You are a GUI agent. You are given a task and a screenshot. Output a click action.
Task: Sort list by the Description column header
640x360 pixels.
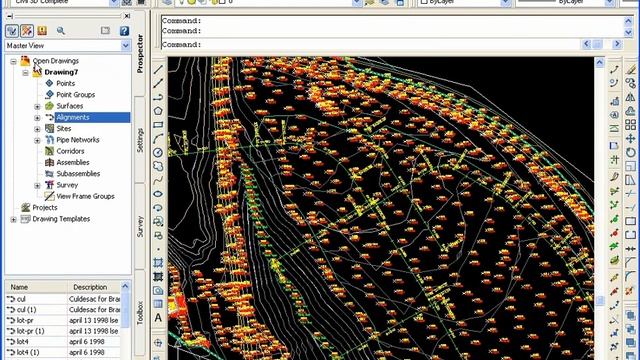[94, 287]
